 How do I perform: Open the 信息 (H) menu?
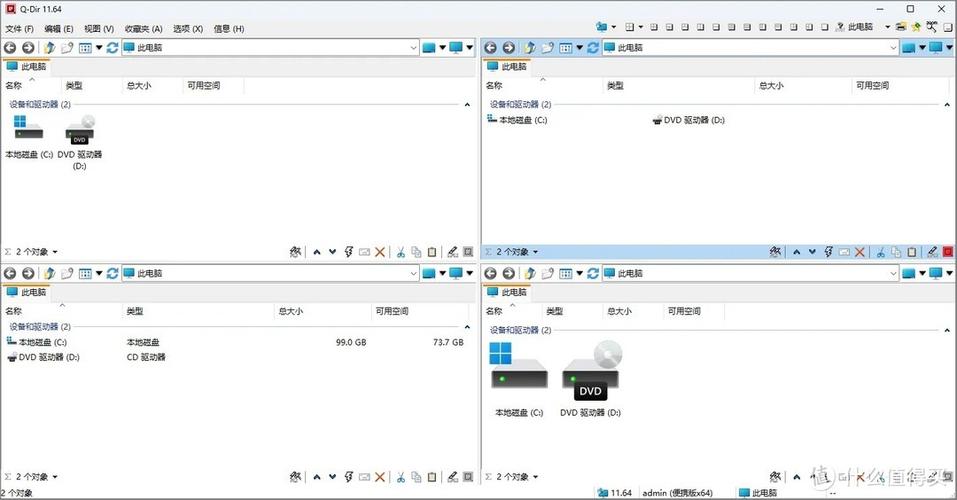[x=229, y=29]
